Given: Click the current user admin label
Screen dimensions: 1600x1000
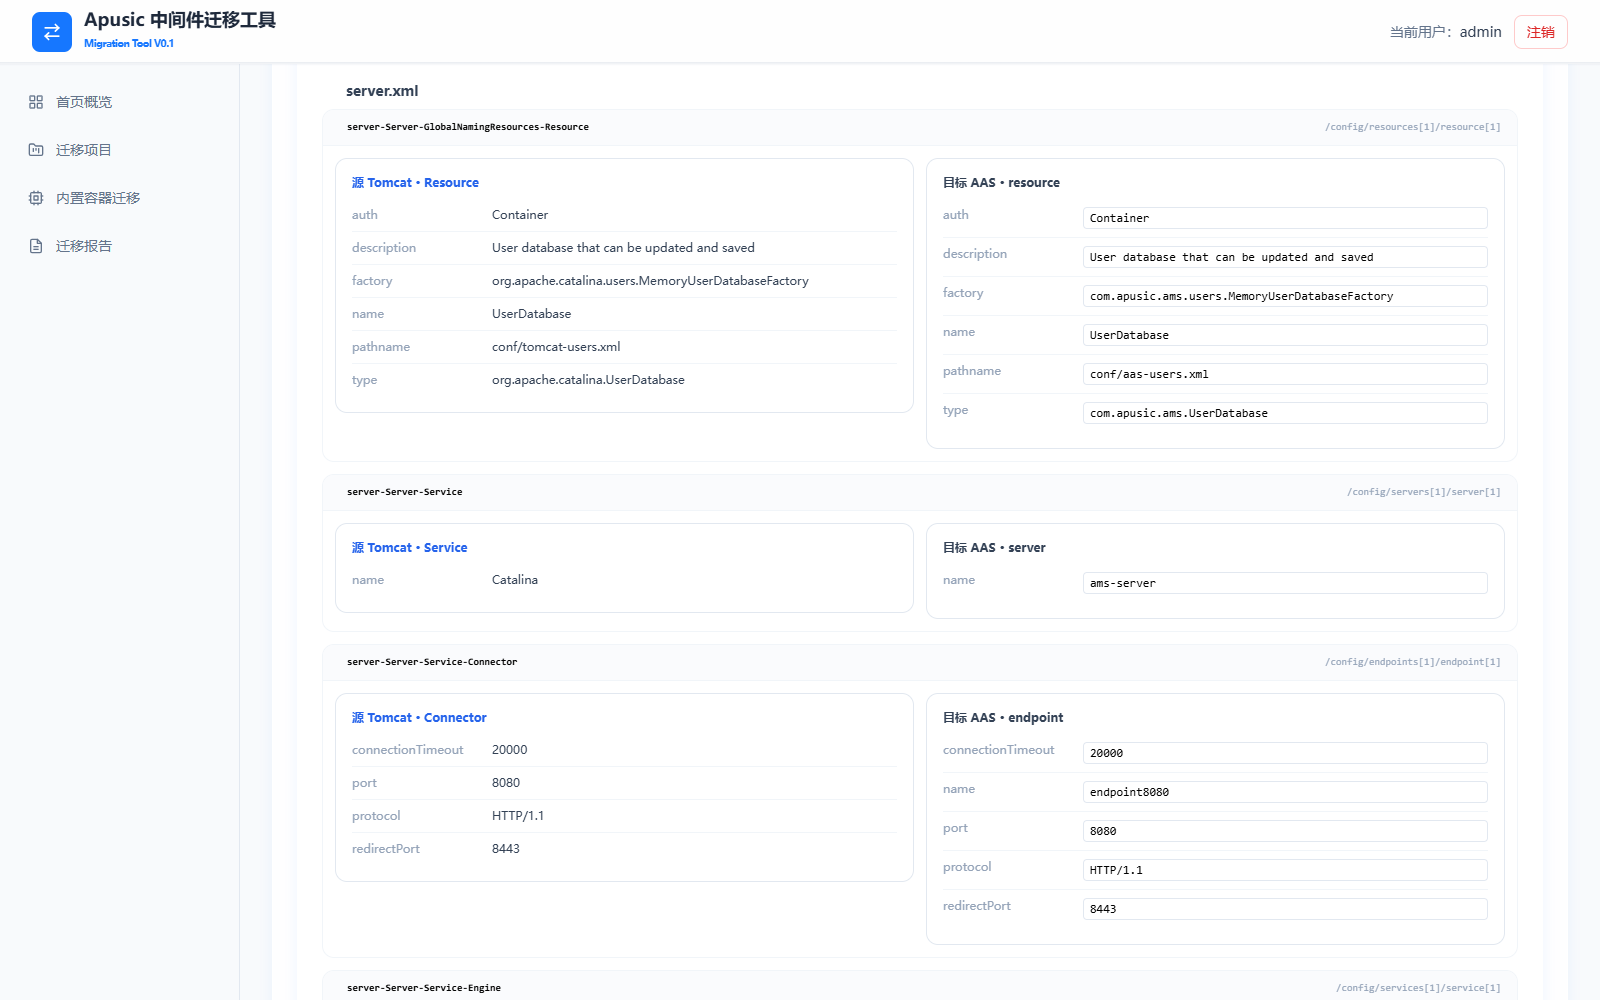Looking at the screenshot, I should pyautogui.click(x=1445, y=32).
